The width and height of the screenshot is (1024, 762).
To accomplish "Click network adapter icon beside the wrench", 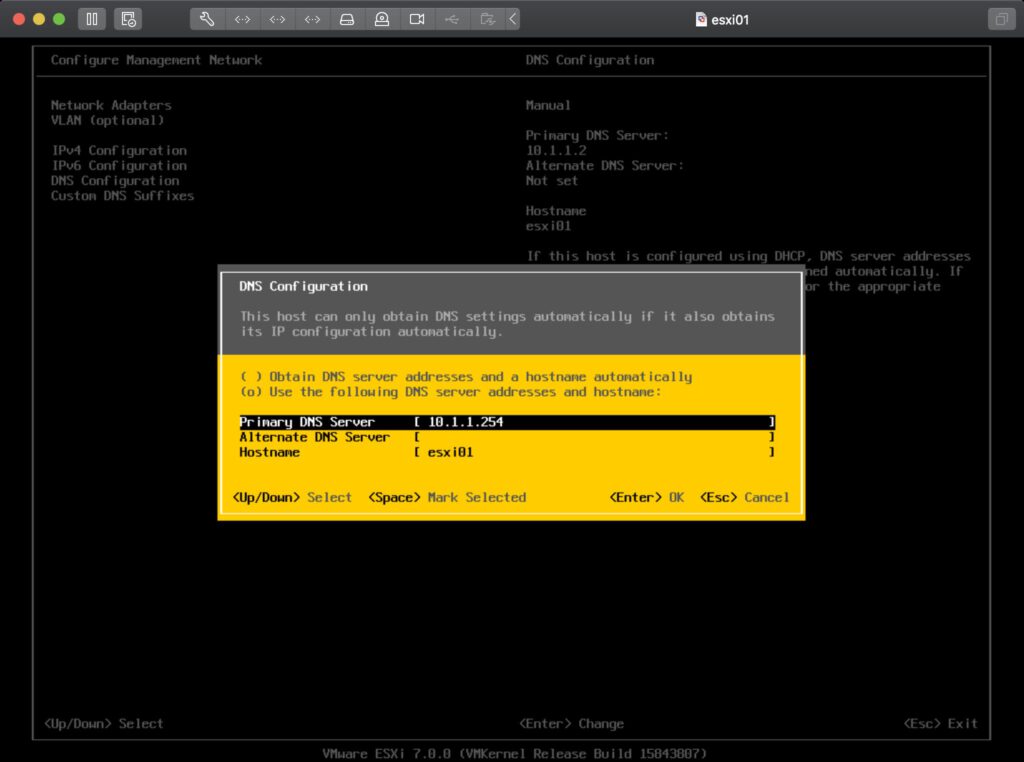I will [242, 19].
